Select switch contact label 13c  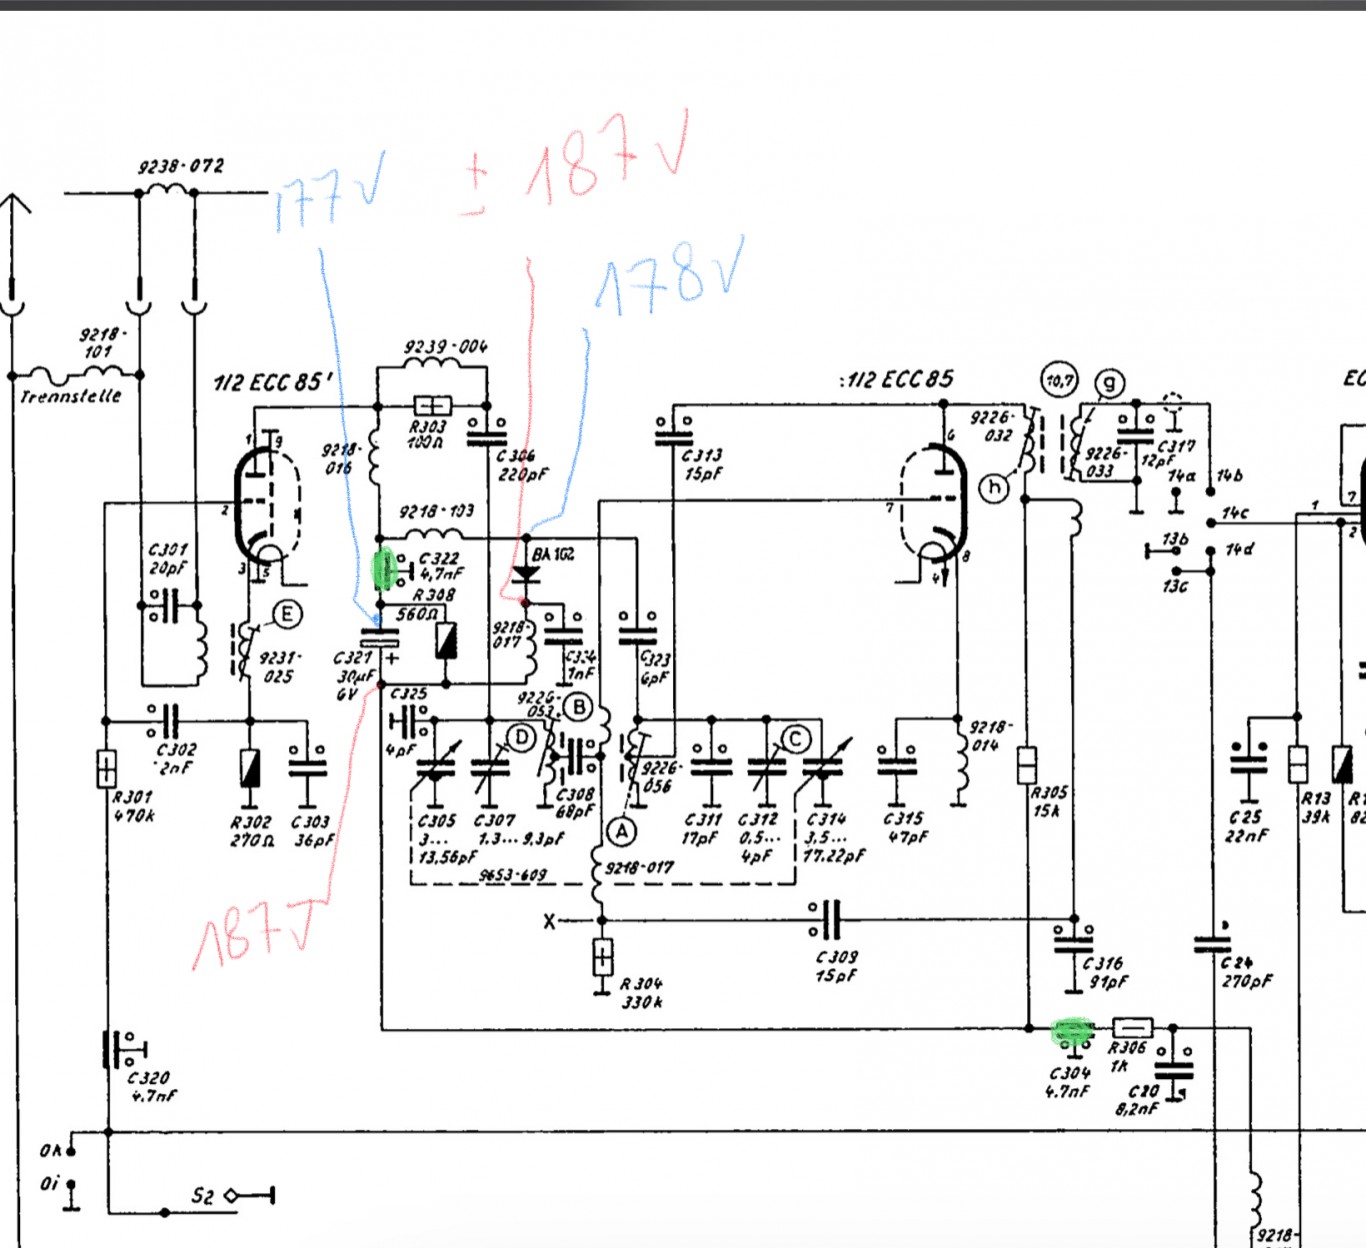click(1175, 586)
